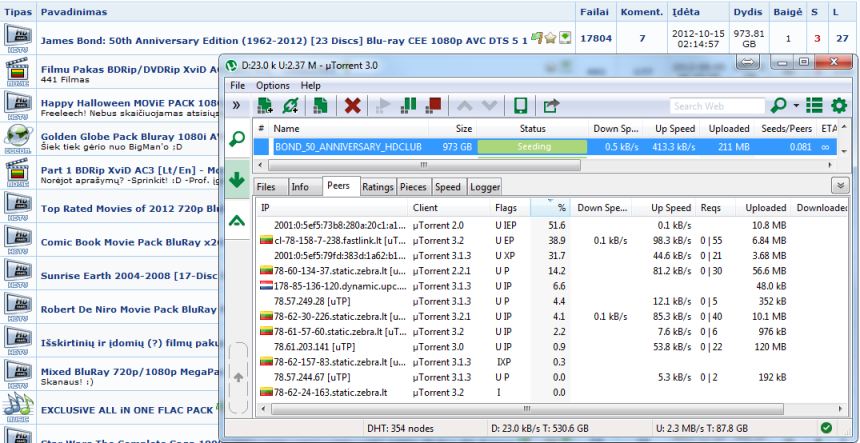Sort peers by Flags column header
860x443 pixels.
[x=510, y=208]
